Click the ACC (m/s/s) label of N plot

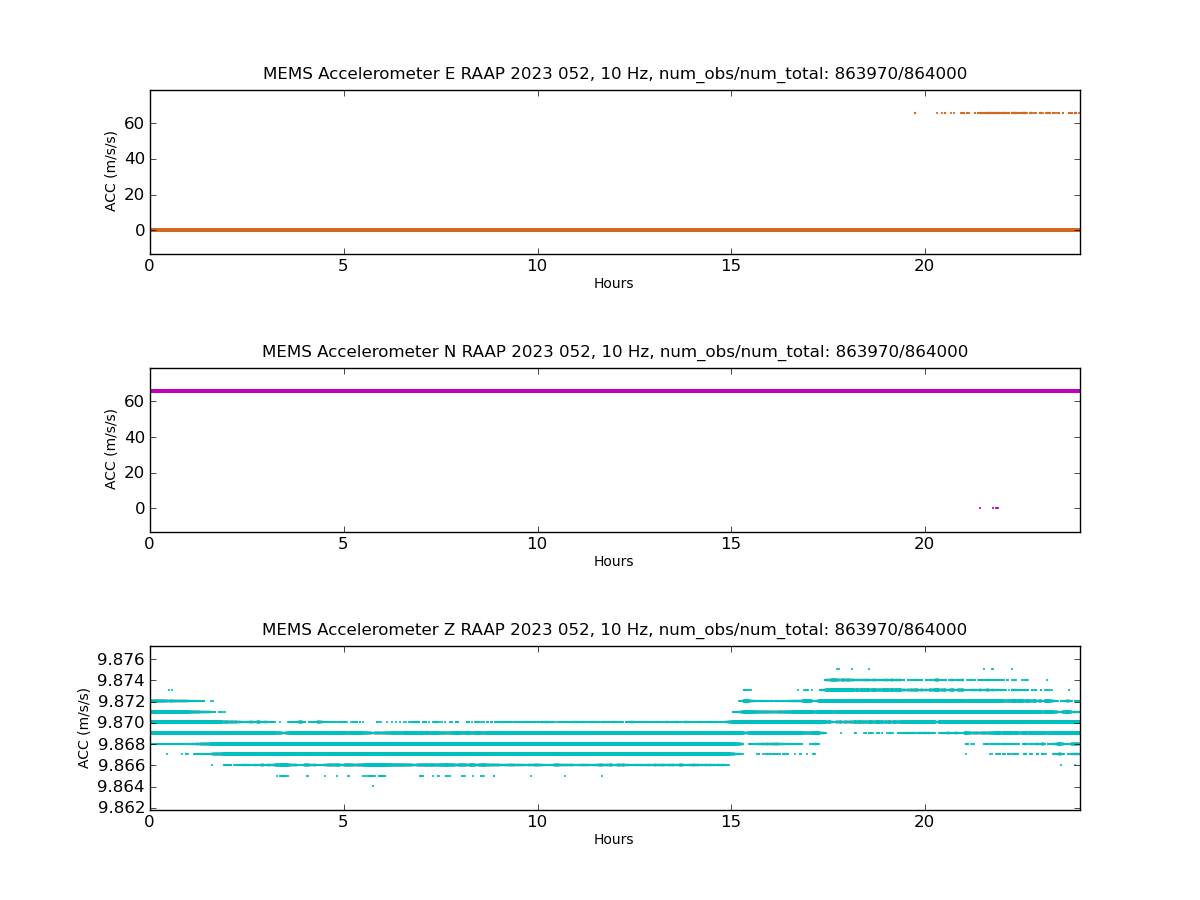click(x=111, y=449)
